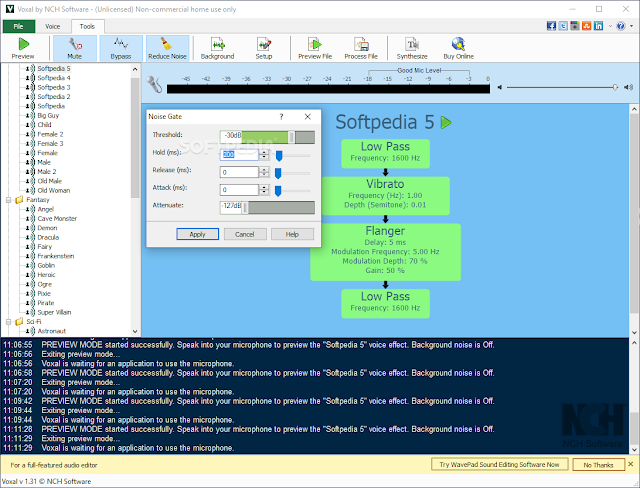
Task: Adjust the Attenuate slider
Action: tap(245, 208)
